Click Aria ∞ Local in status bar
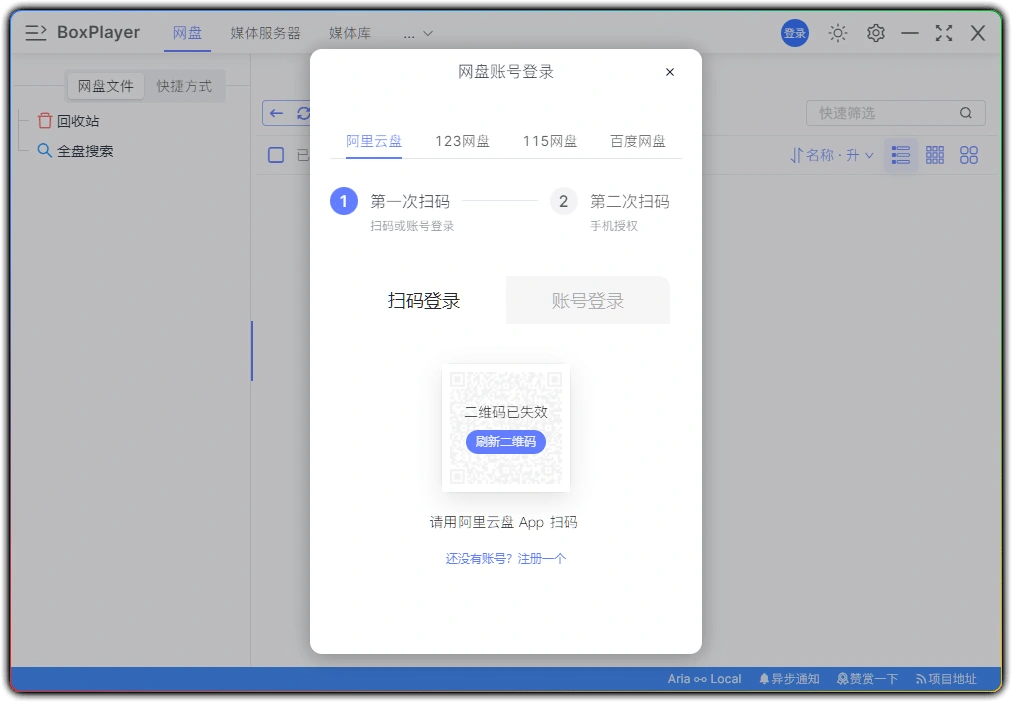Screen dimensions: 1012x702 [x=704, y=679]
